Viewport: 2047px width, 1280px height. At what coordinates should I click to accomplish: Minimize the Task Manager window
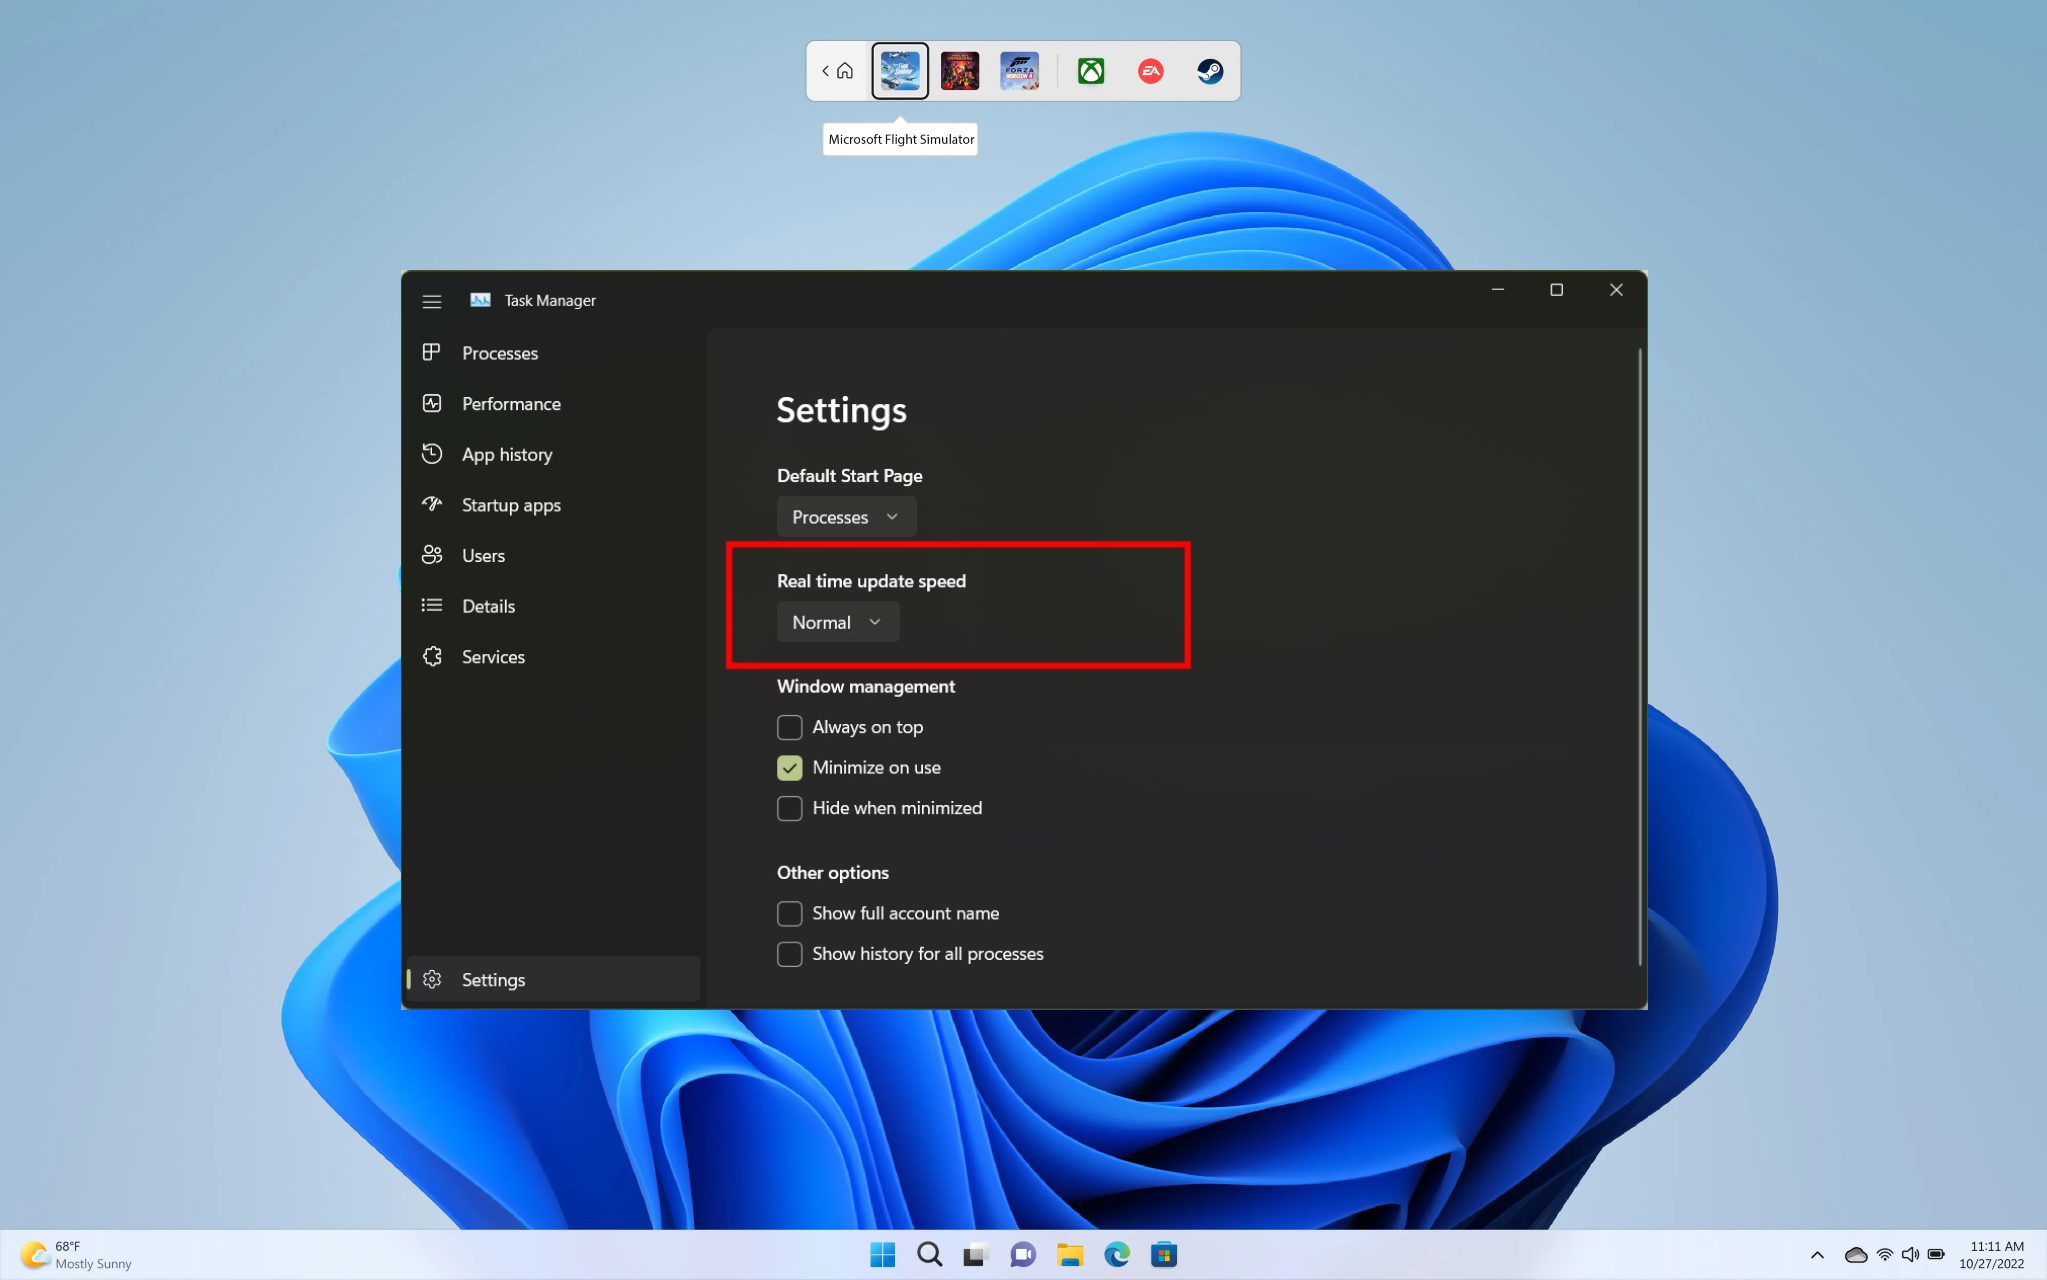tap(1498, 290)
